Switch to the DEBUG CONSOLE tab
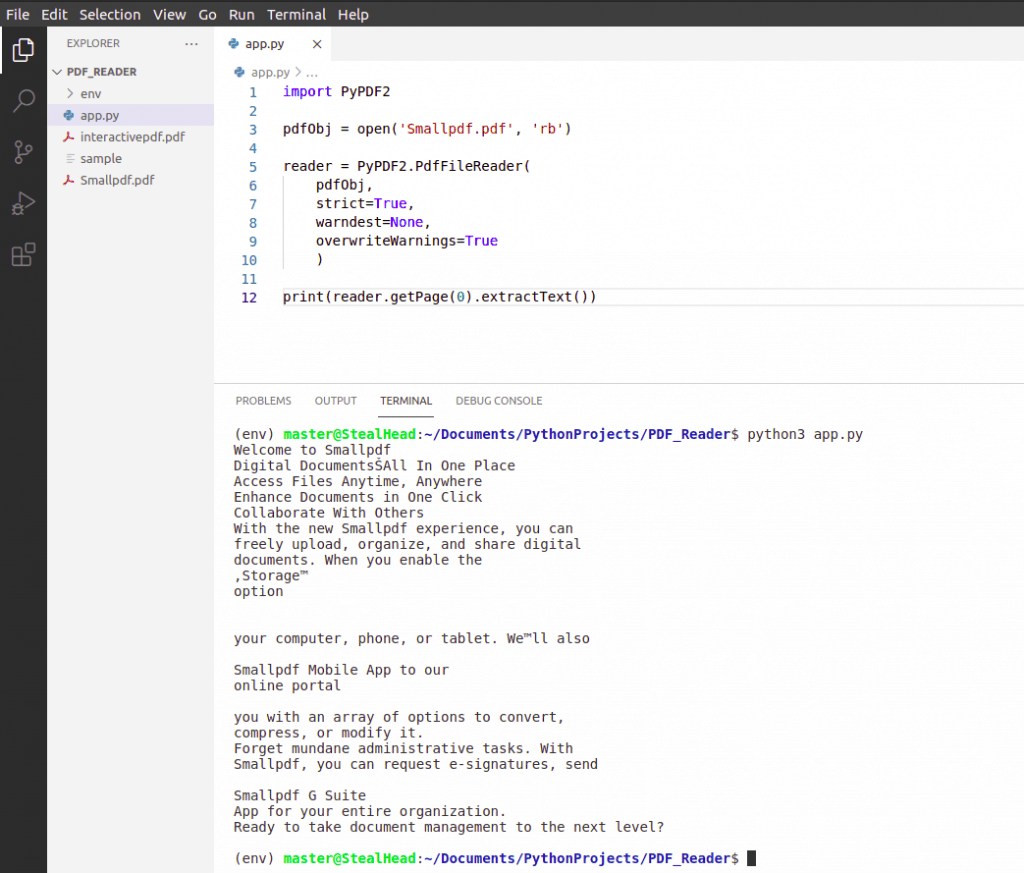The image size is (1024, 873). [x=498, y=400]
